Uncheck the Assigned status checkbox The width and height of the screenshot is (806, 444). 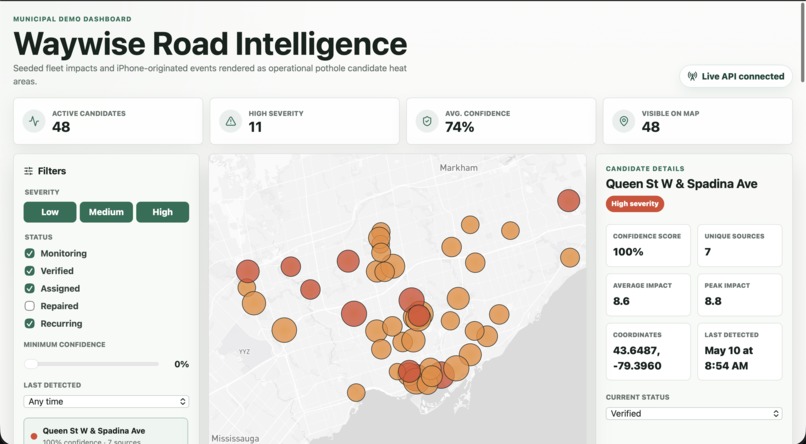[x=30, y=288]
